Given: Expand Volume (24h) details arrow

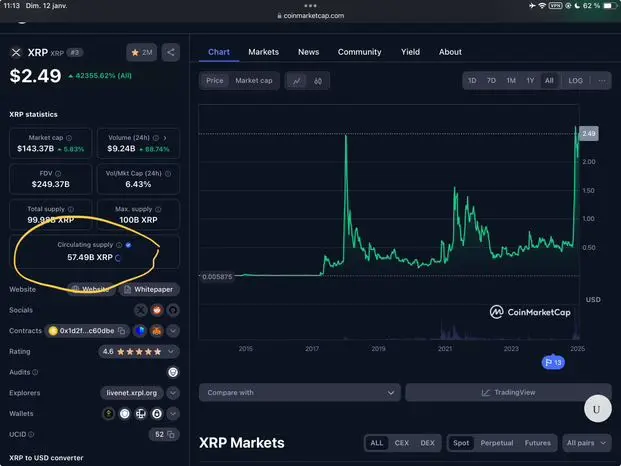Looking at the screenshot, I should [165, 138].
